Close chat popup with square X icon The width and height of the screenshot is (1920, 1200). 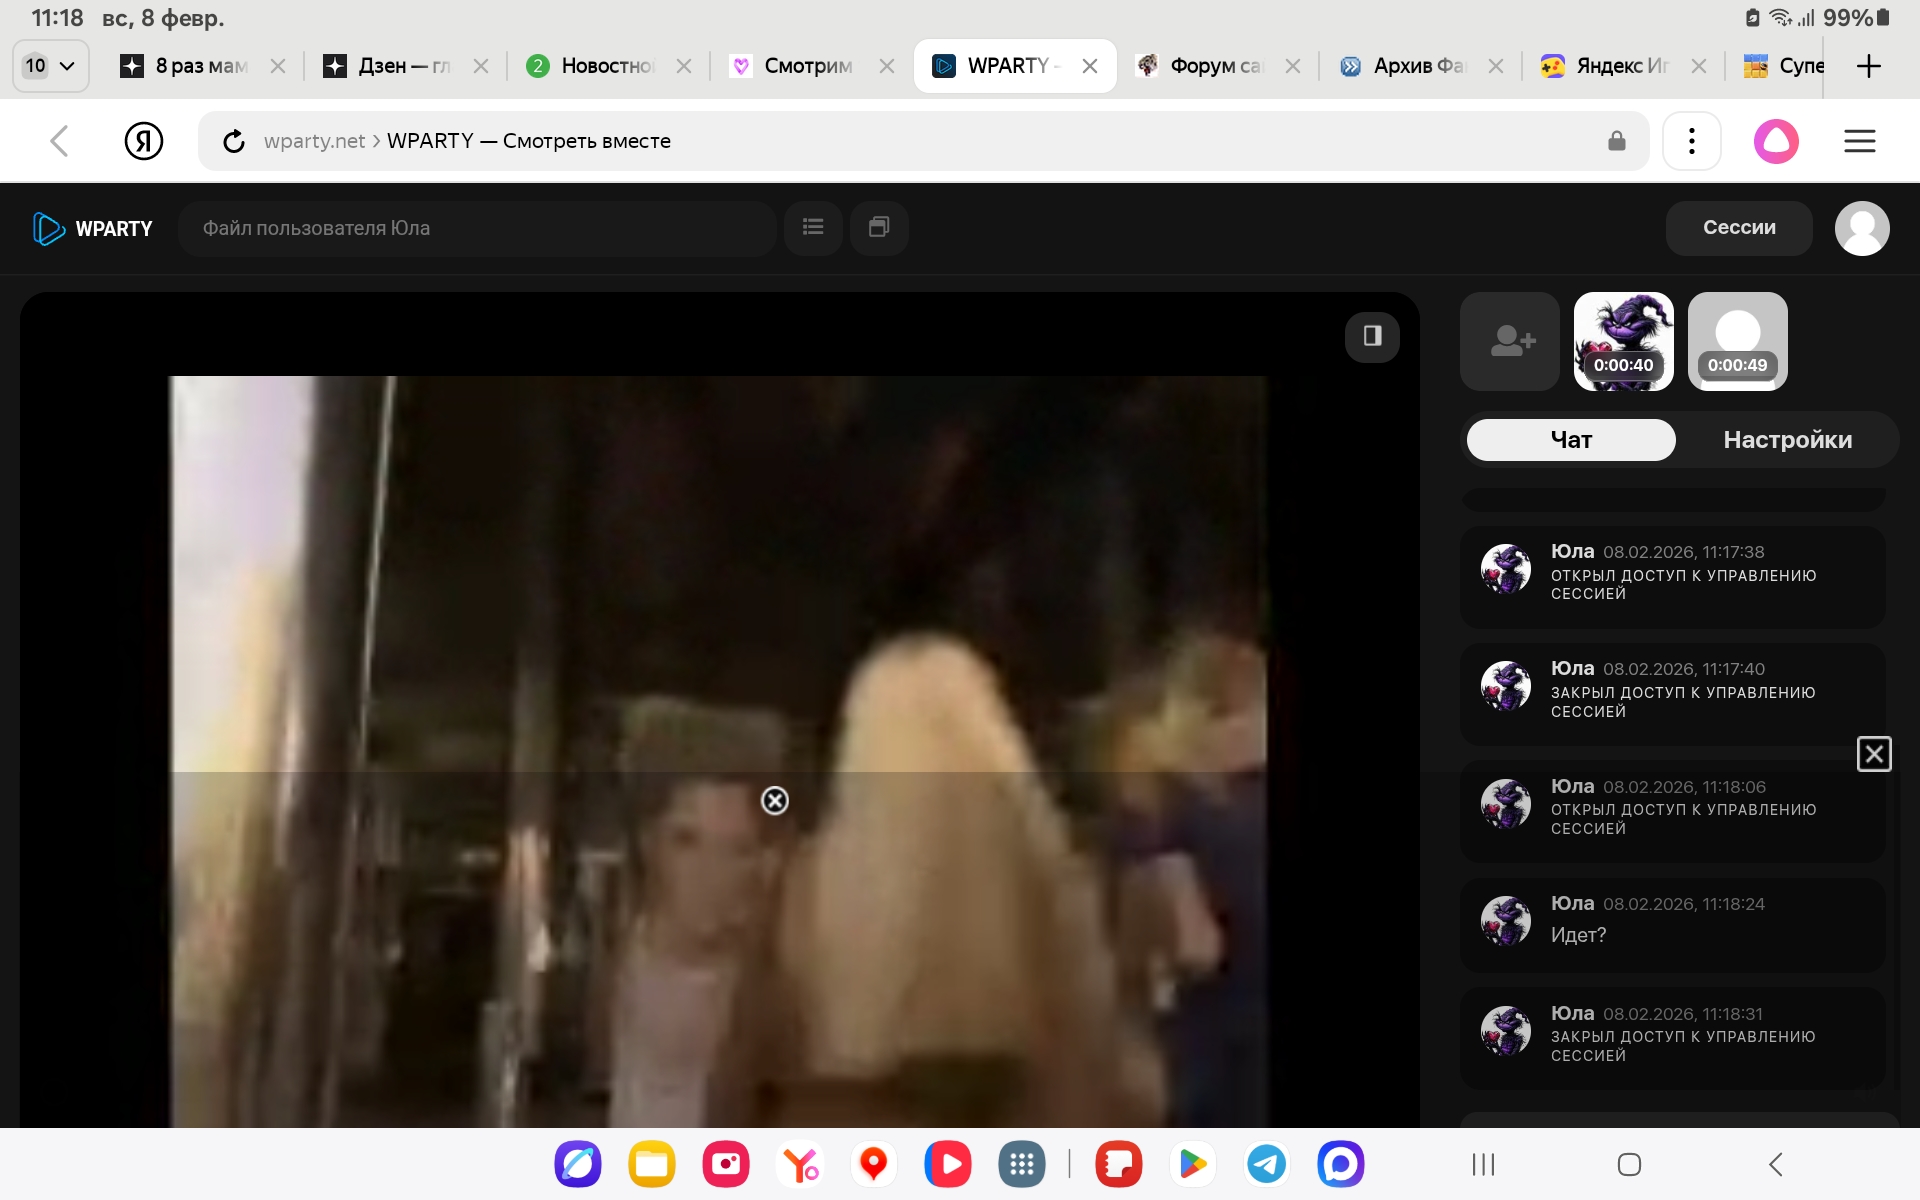(1873, 754)
